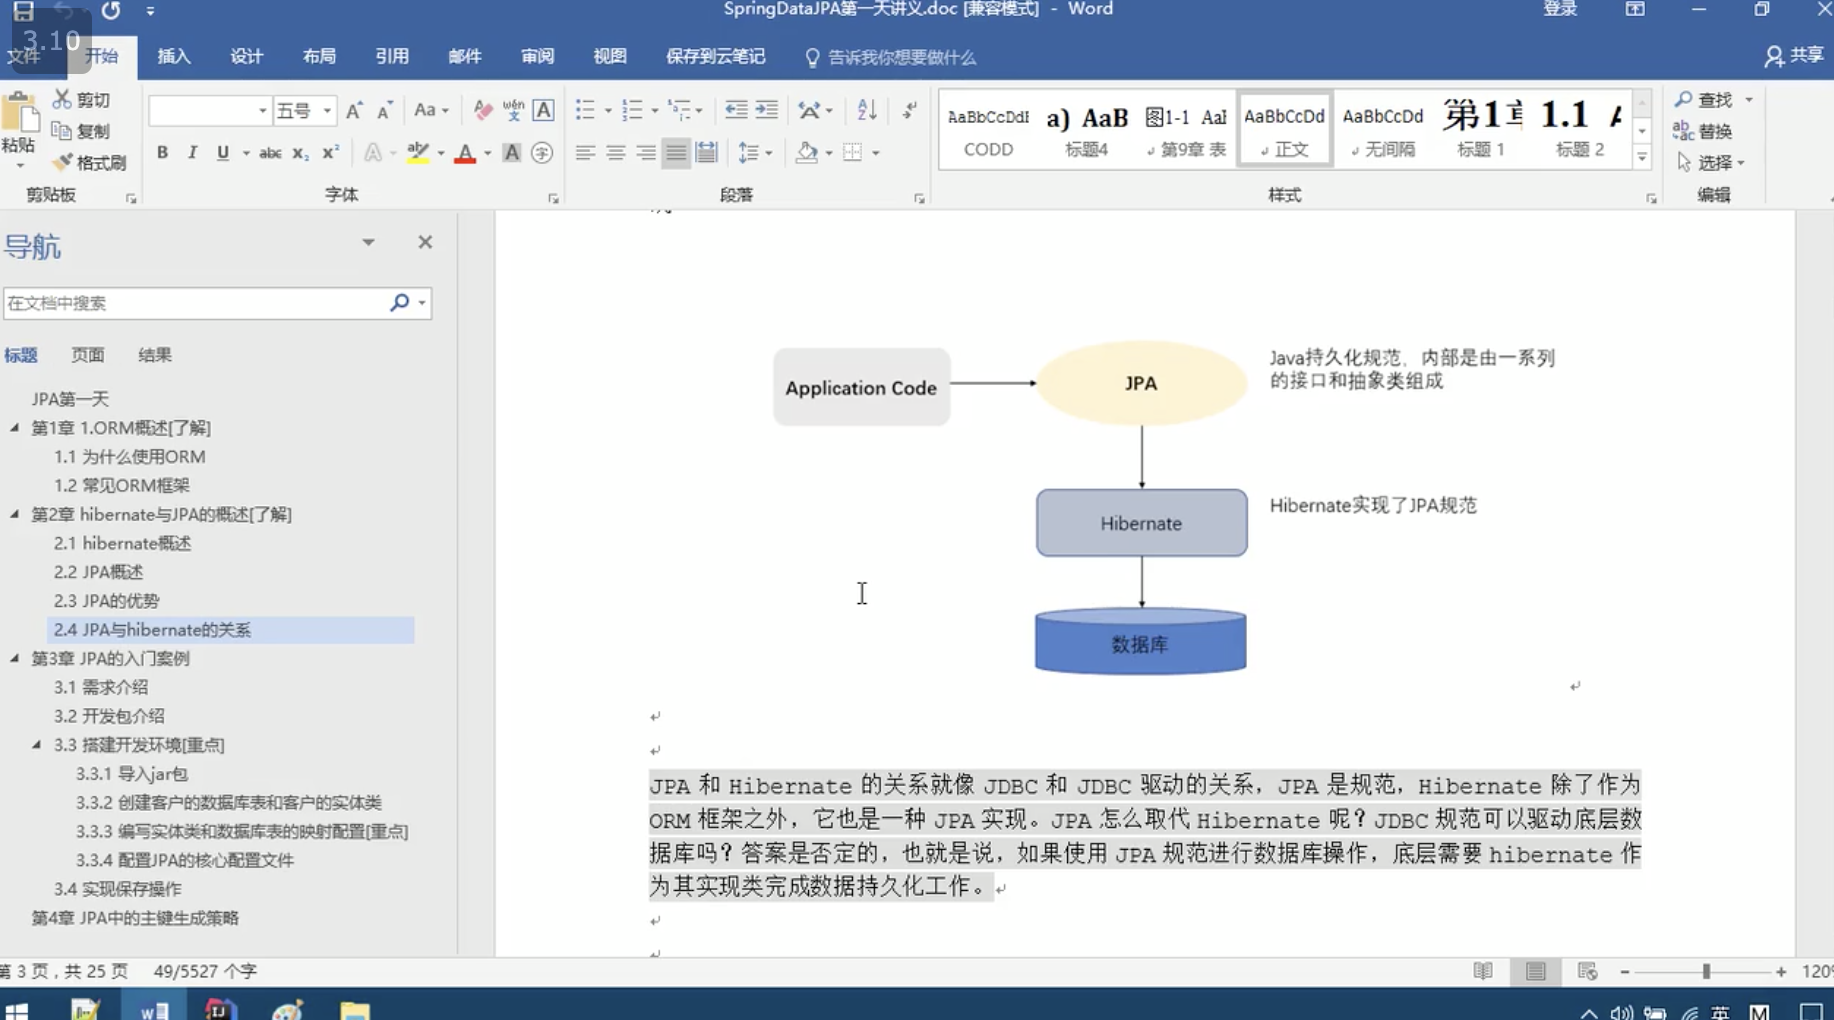1834x1020 pixels.
Task: Align text left
Action: pyautogui.click(x=585, y=153)
